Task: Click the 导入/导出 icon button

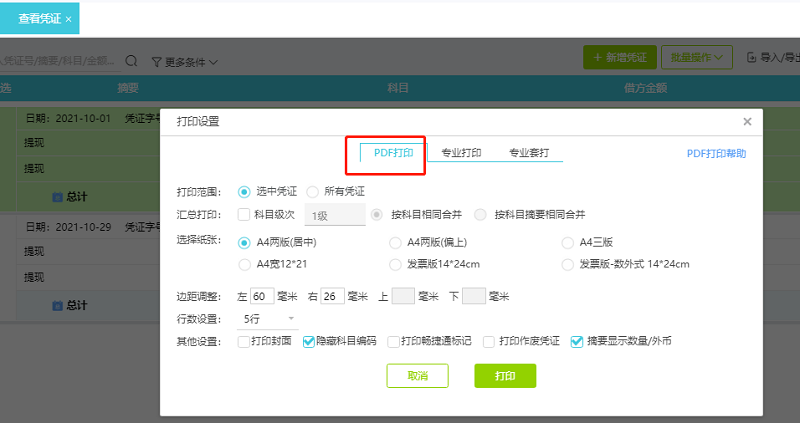Action: (x=752, y=58)
